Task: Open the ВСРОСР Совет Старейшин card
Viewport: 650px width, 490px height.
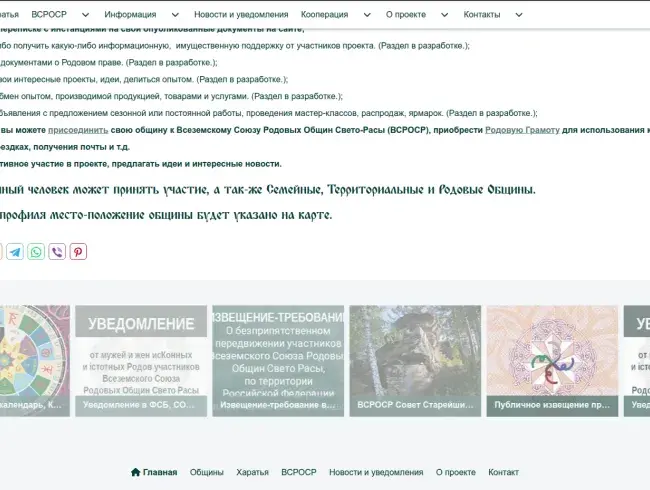Action: click(x=415, y=361)
